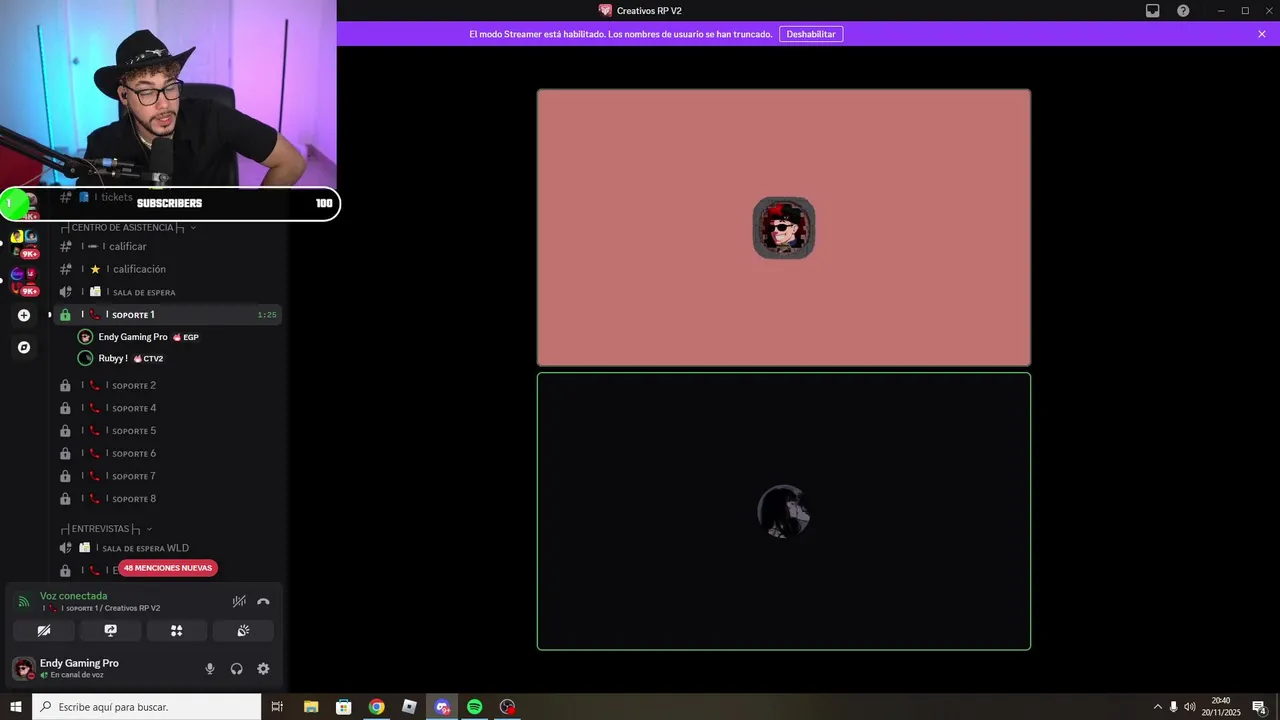Start screen share from voice panel
The width and height of the screenshot is (1280, 720).
110,631
